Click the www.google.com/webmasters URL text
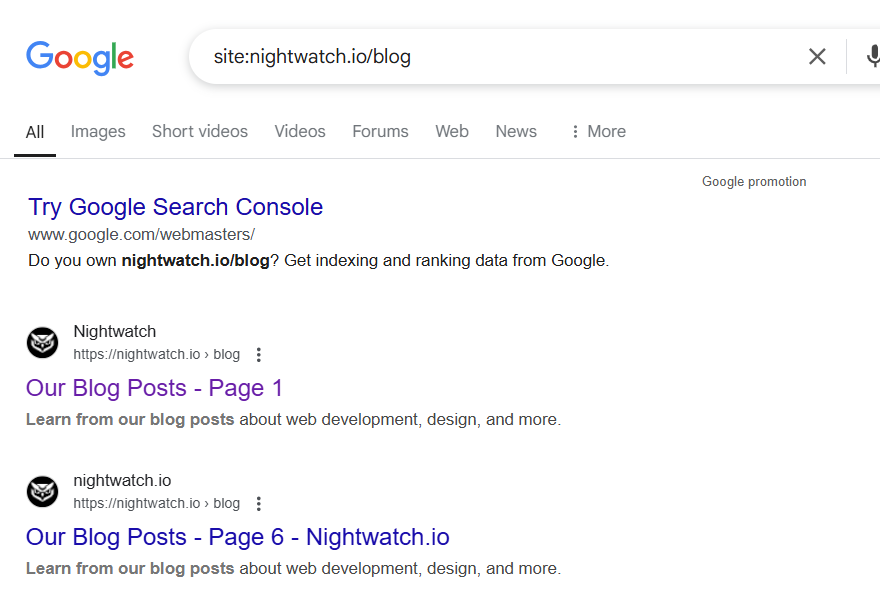The image size is (880, 606). [x=142, y=233]
